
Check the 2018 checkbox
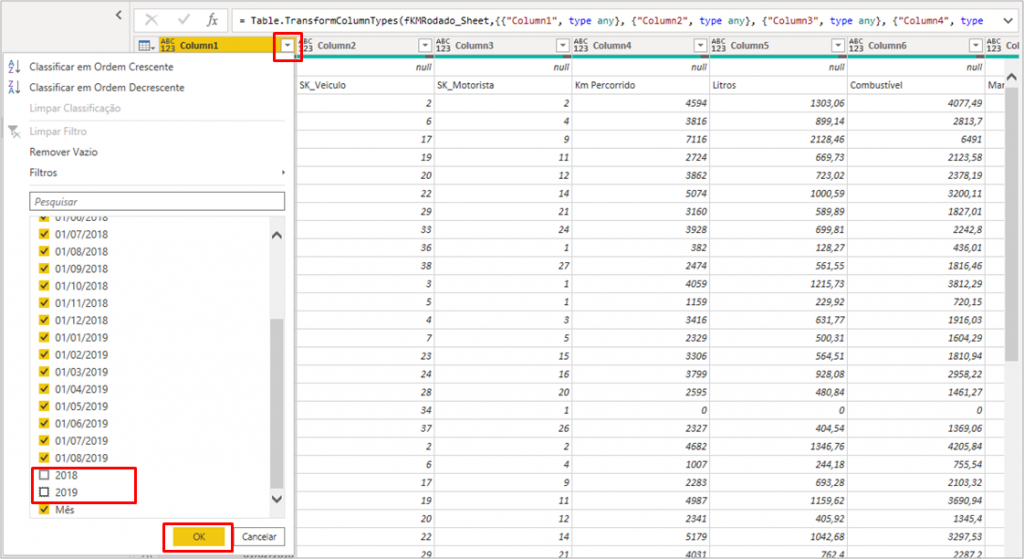point(44,475)
